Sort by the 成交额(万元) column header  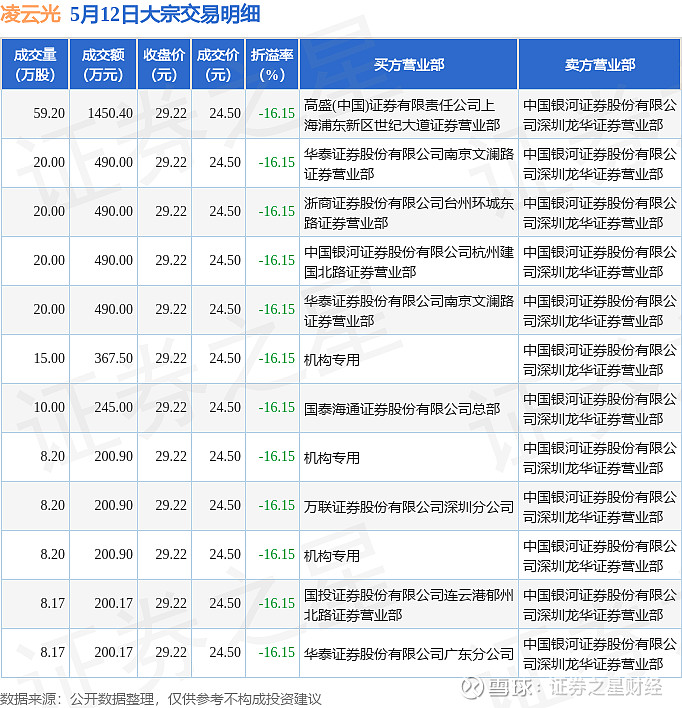click(104, 65)
